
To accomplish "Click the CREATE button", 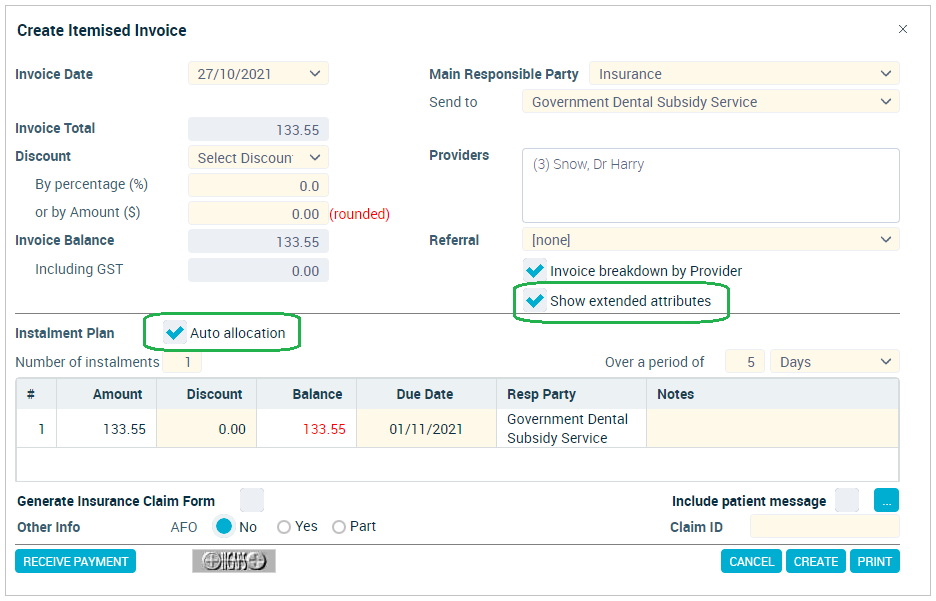I will point(815,561).
